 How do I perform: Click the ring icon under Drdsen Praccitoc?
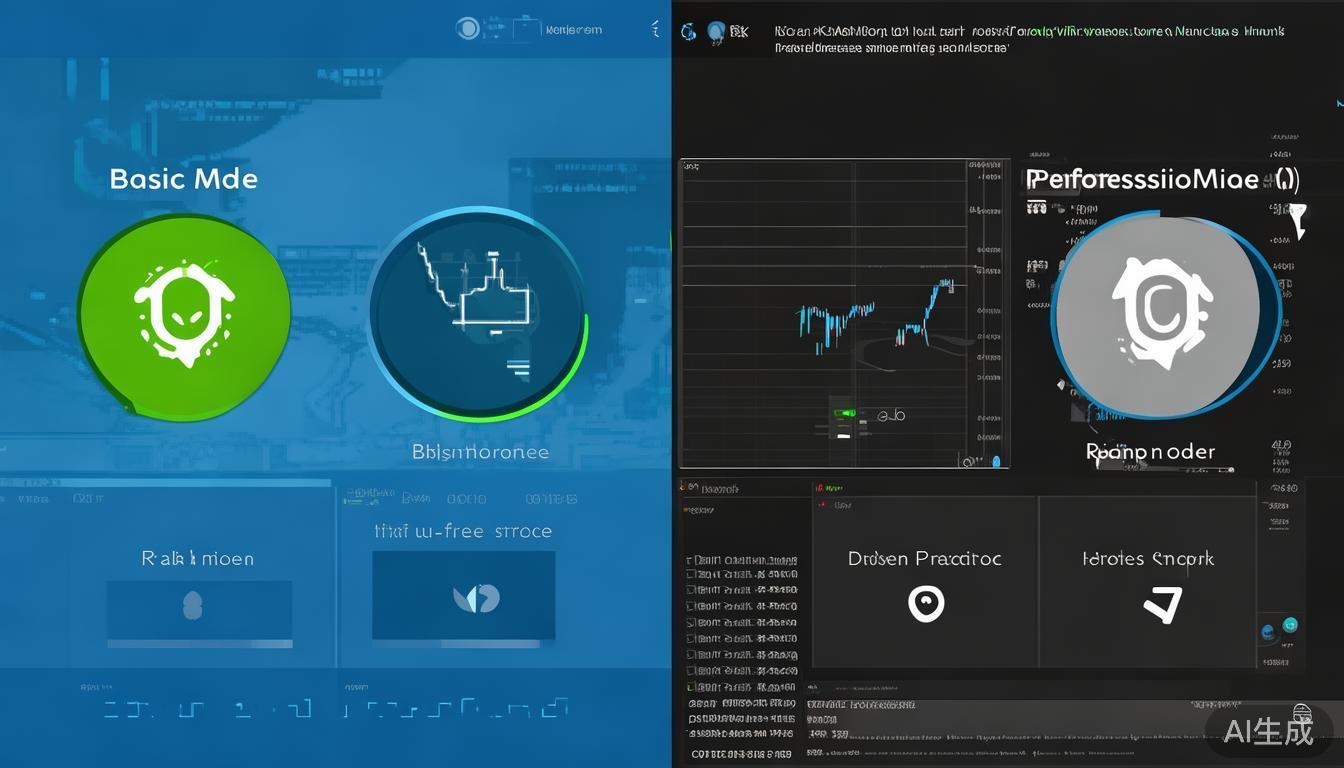925,603
